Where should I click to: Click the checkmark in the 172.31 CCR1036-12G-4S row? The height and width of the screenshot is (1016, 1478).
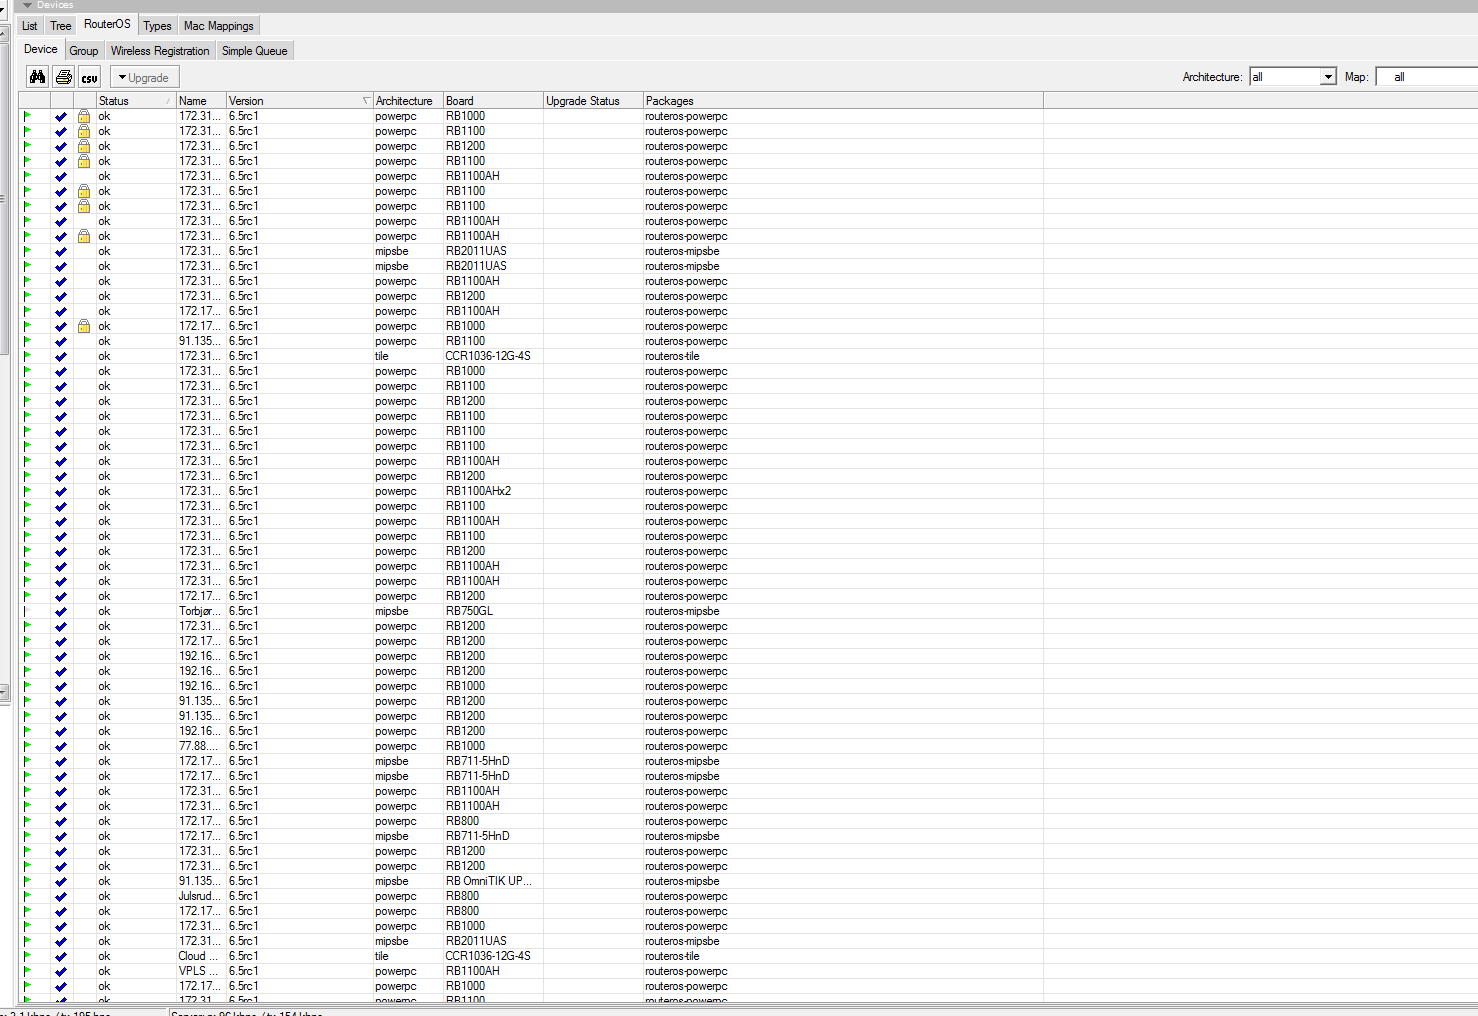61,356
